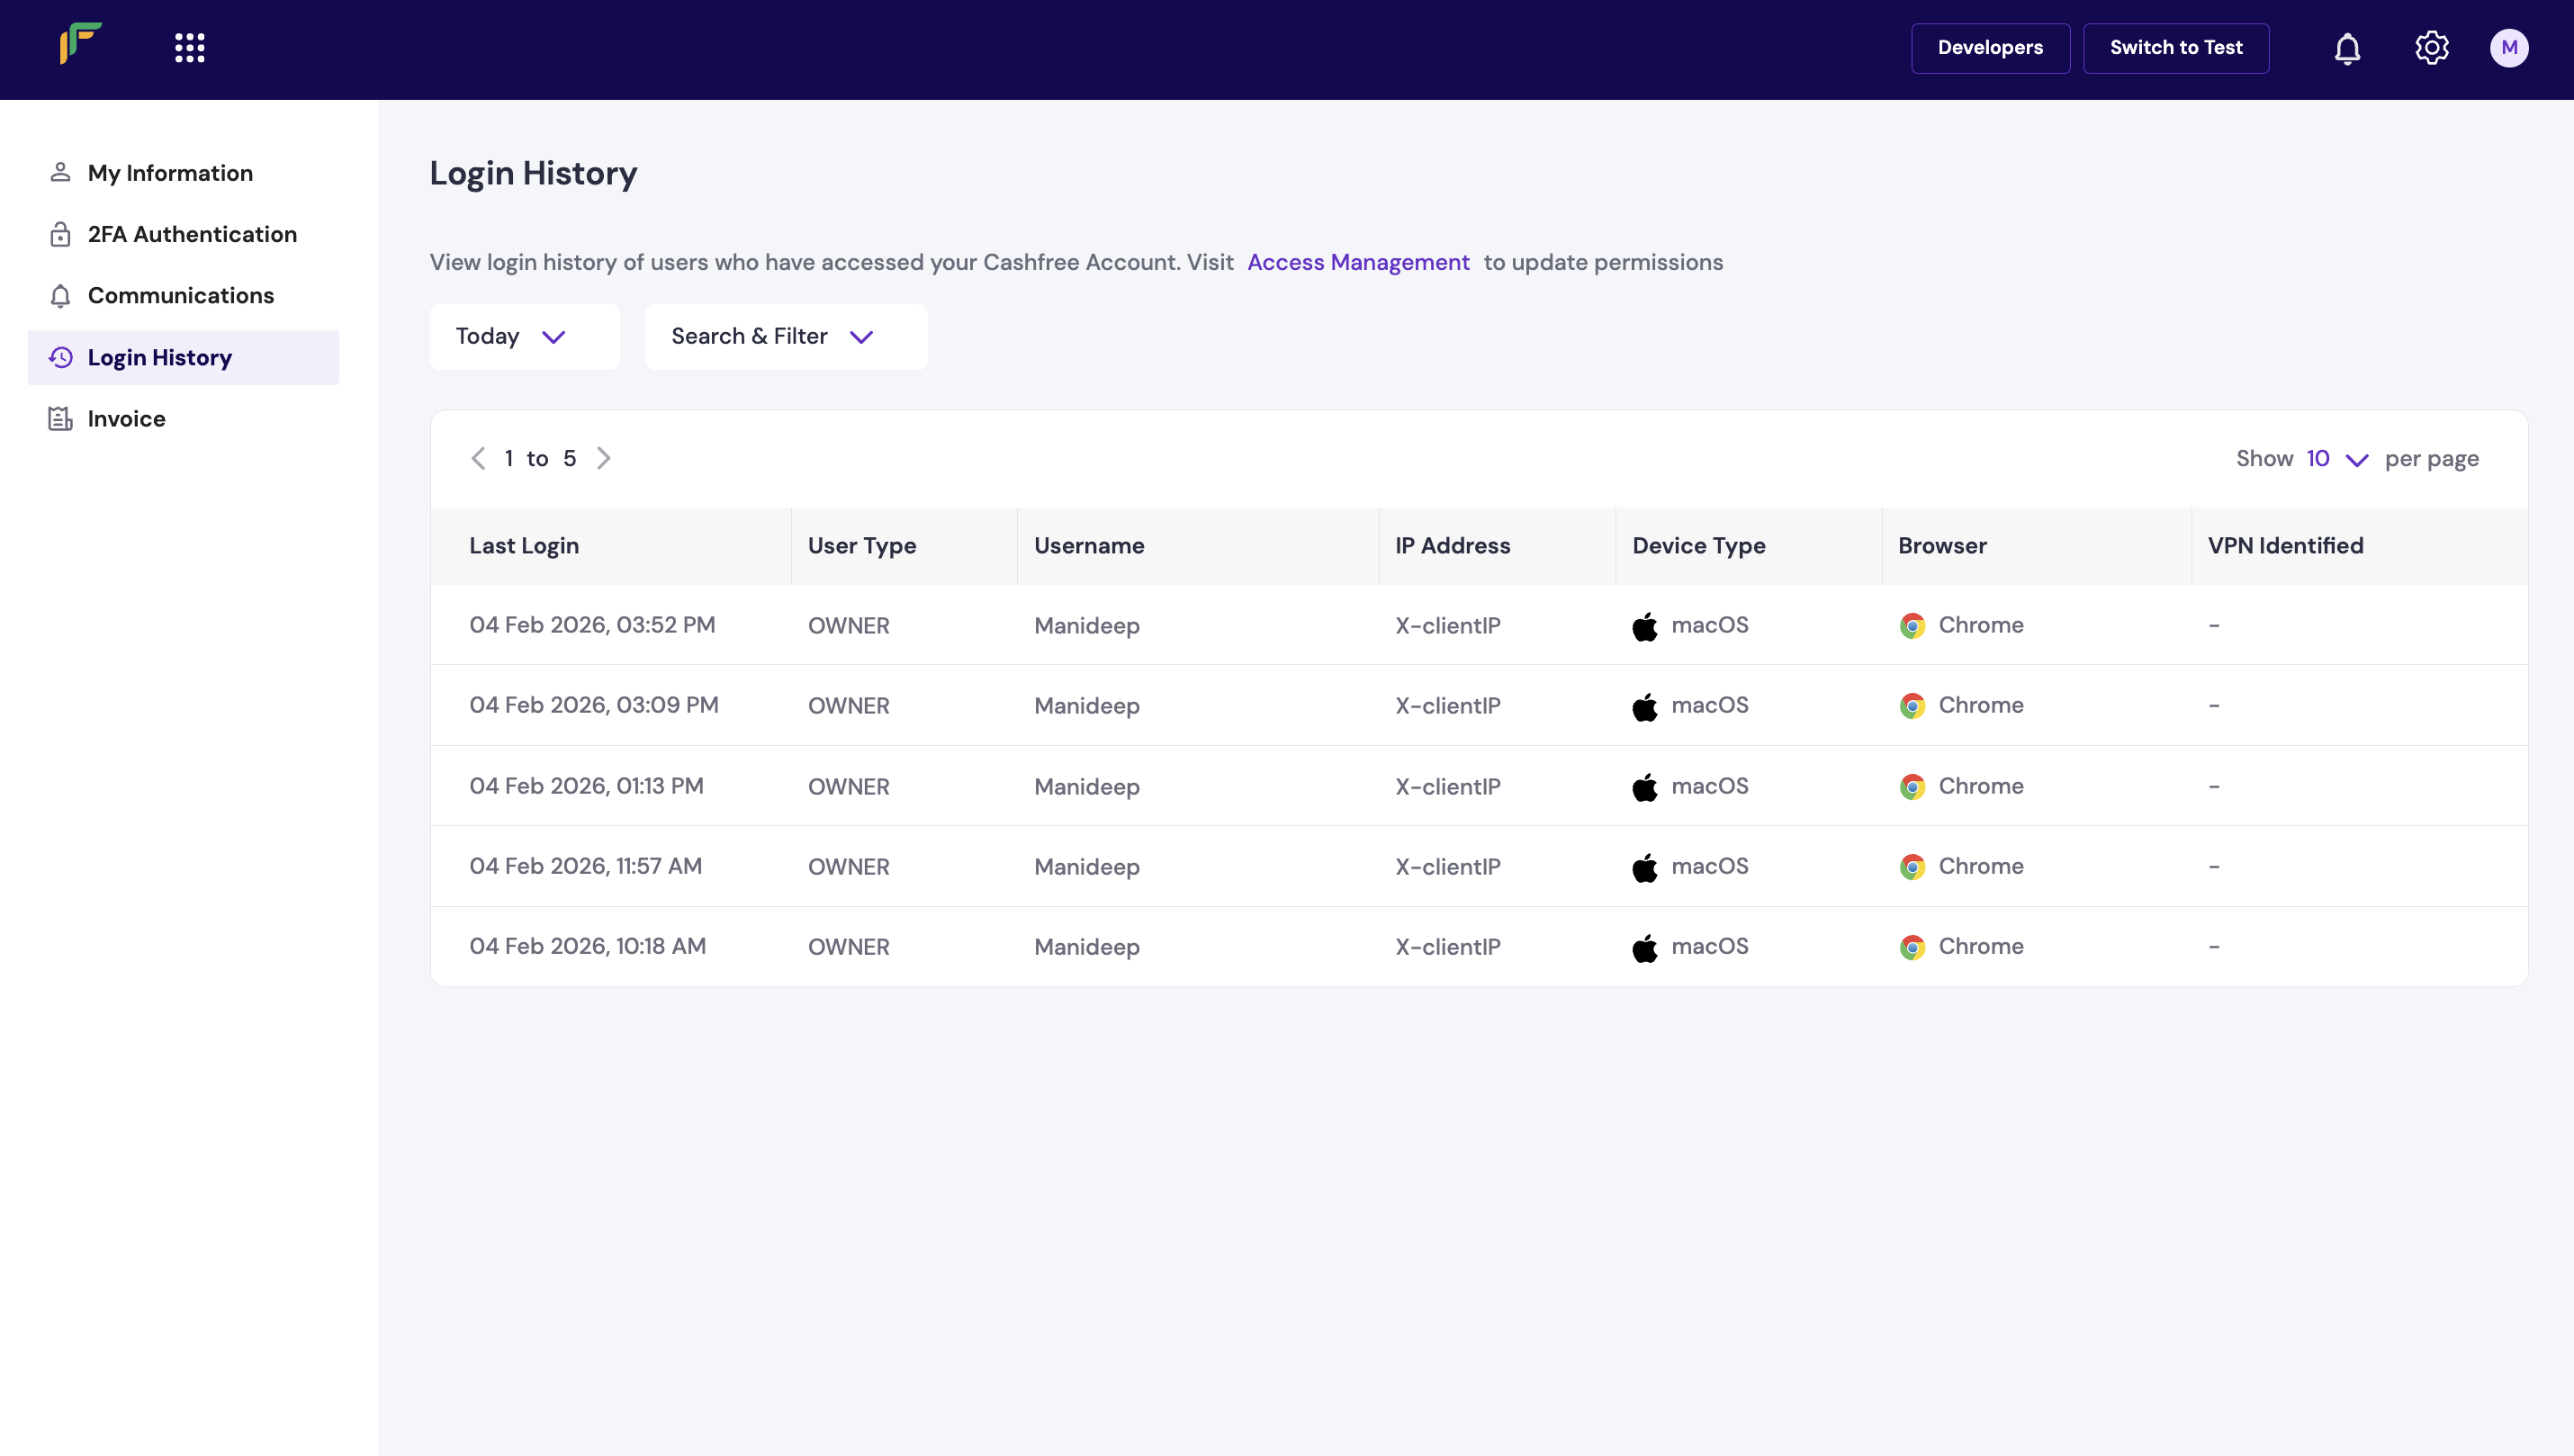2574x1456 pixels.
Task: Click the Chrome icon in 11:57 AM row
Action: coord(1912,867)
